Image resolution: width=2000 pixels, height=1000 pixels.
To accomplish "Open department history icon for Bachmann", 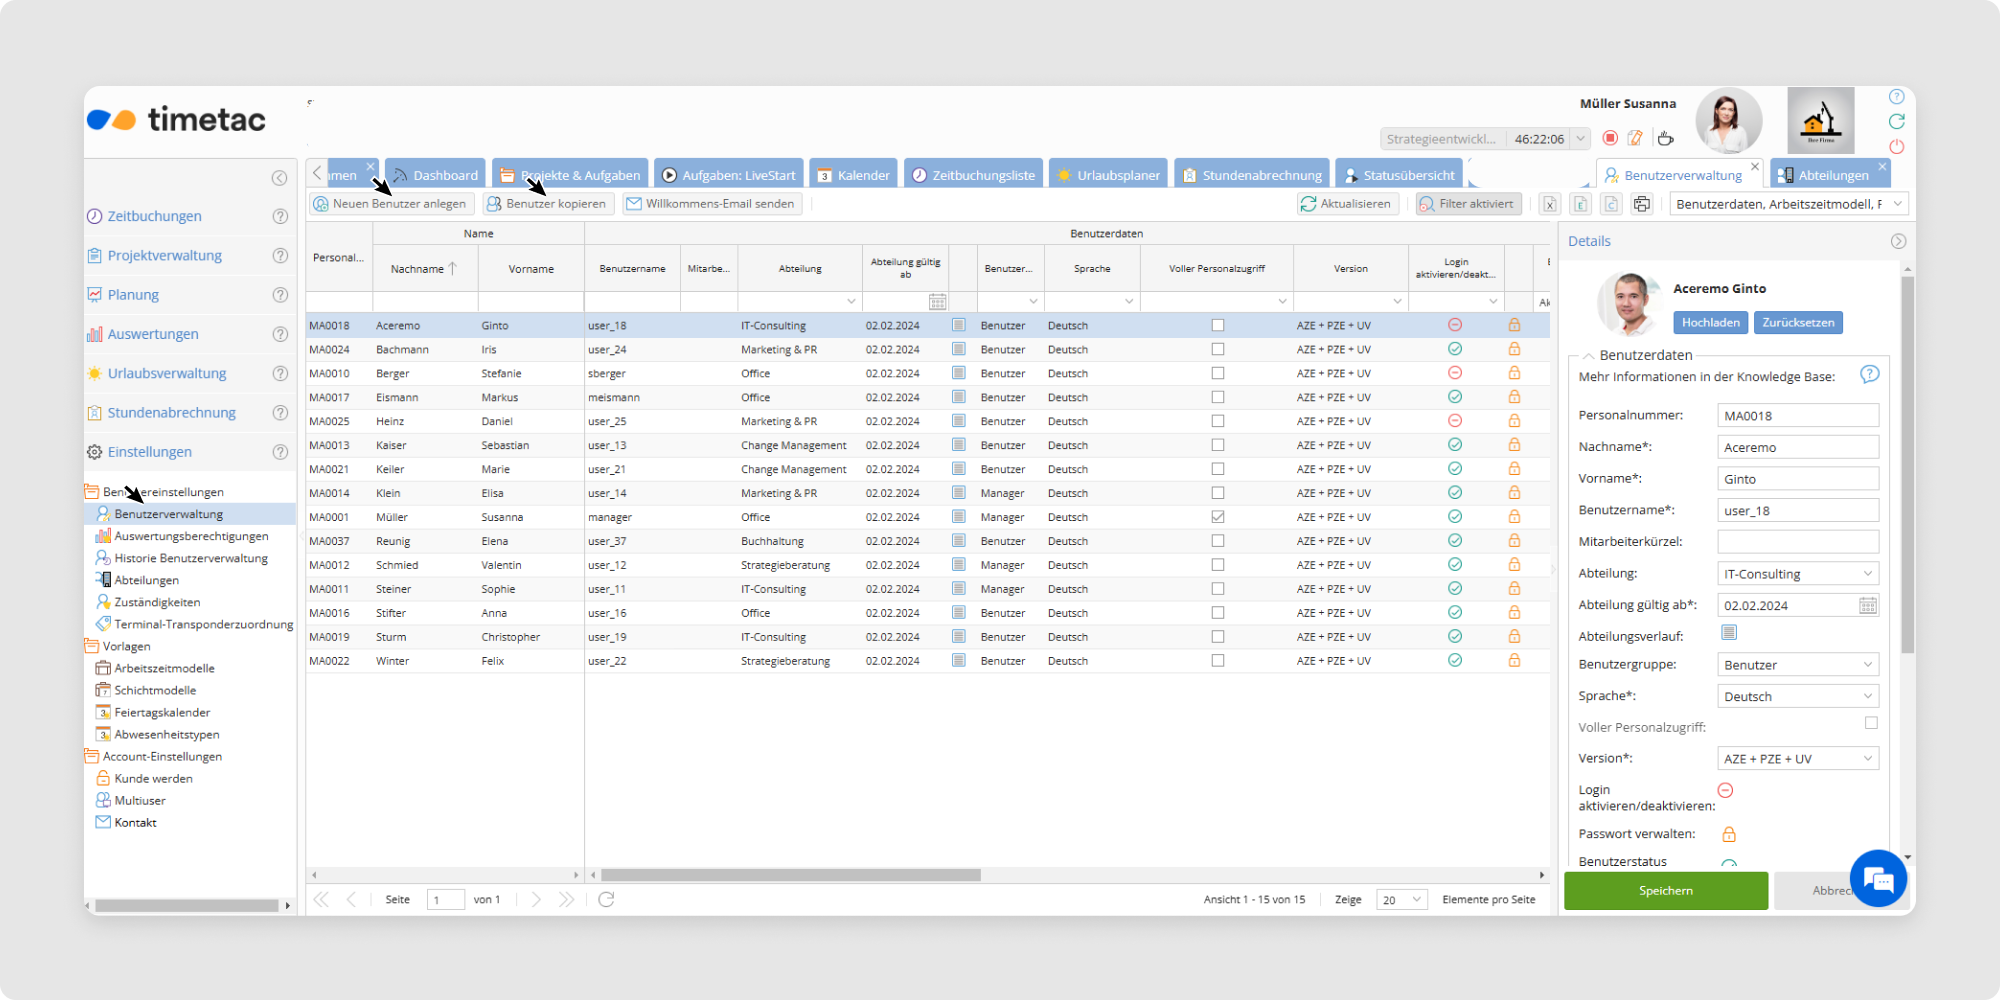I will (x=958, y=349).
